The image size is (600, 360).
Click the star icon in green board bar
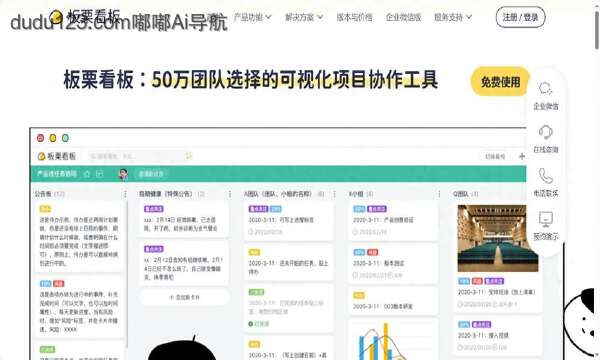87,174
